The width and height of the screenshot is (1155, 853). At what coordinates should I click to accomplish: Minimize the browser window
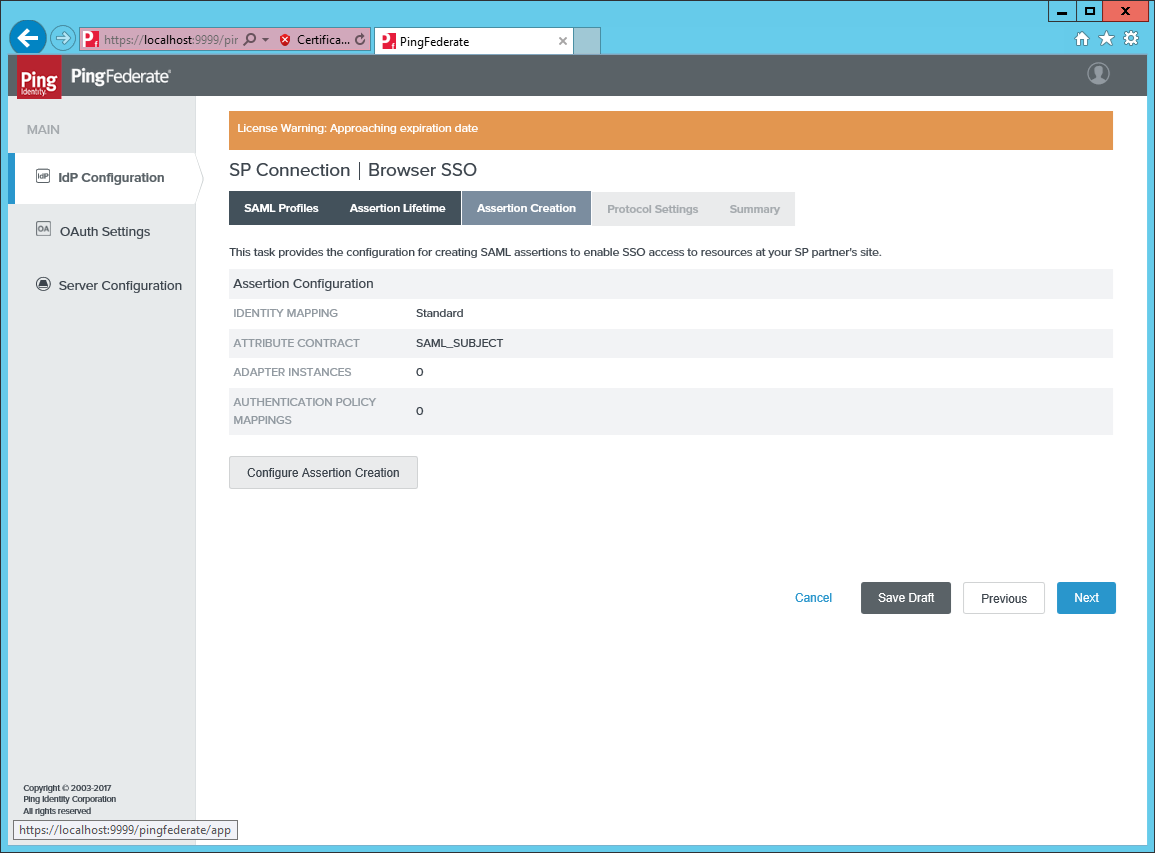pos(1061,12)
